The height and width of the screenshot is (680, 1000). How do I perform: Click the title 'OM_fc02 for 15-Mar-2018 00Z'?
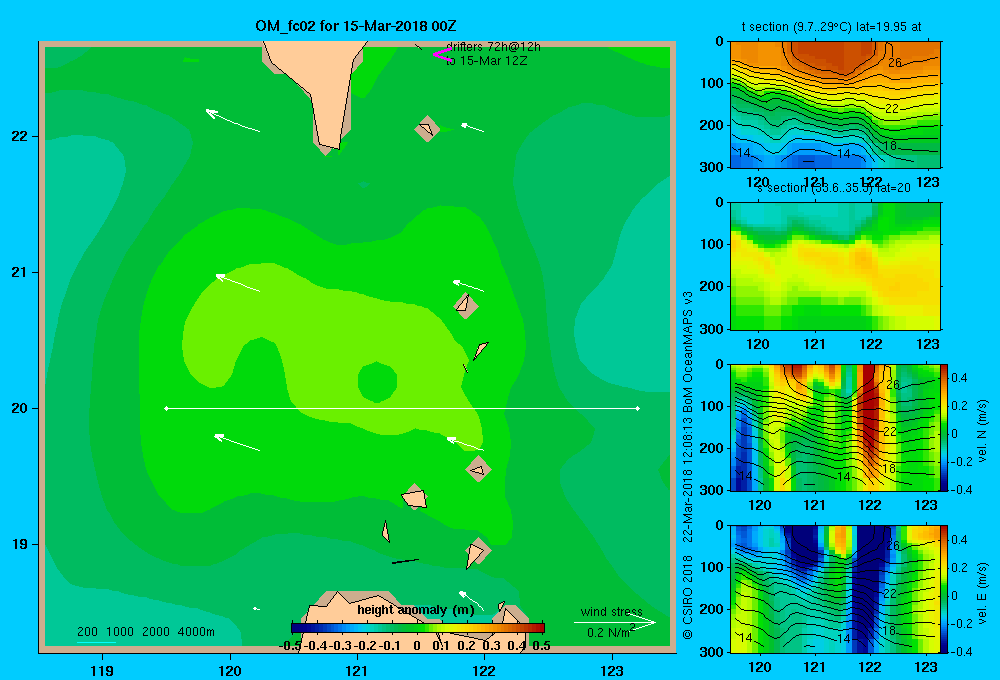(x=356, y=26)
